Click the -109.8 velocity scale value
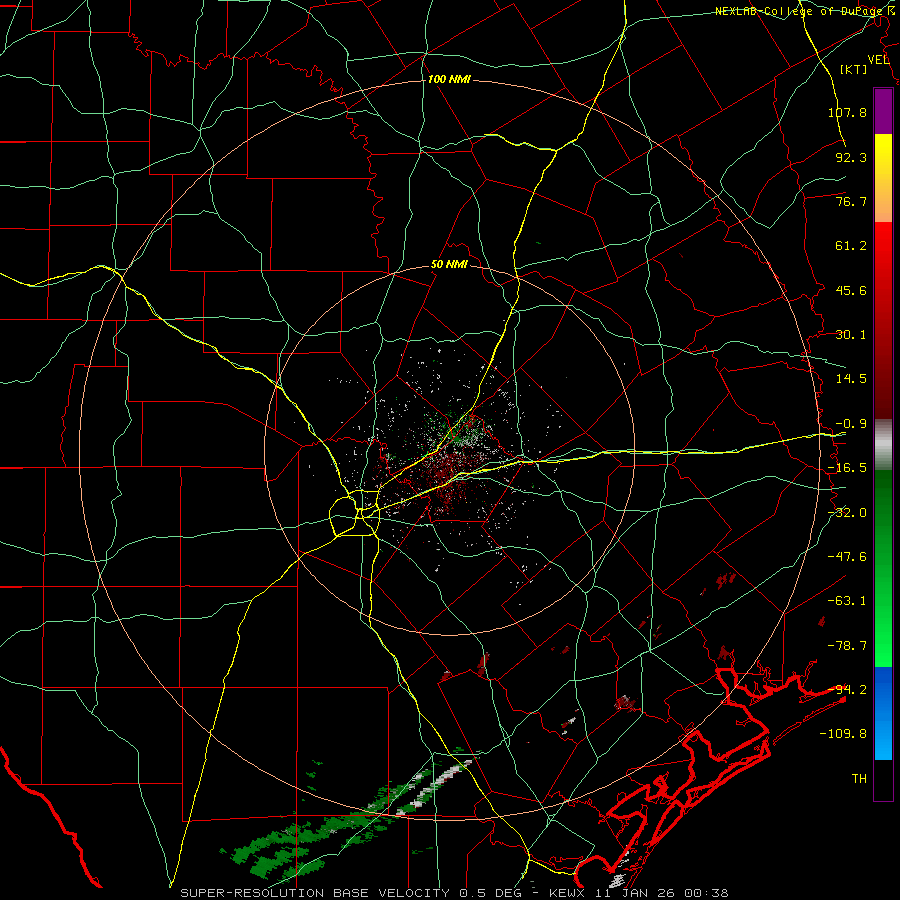This screenshot has width=900, height=900. (843, 734)
